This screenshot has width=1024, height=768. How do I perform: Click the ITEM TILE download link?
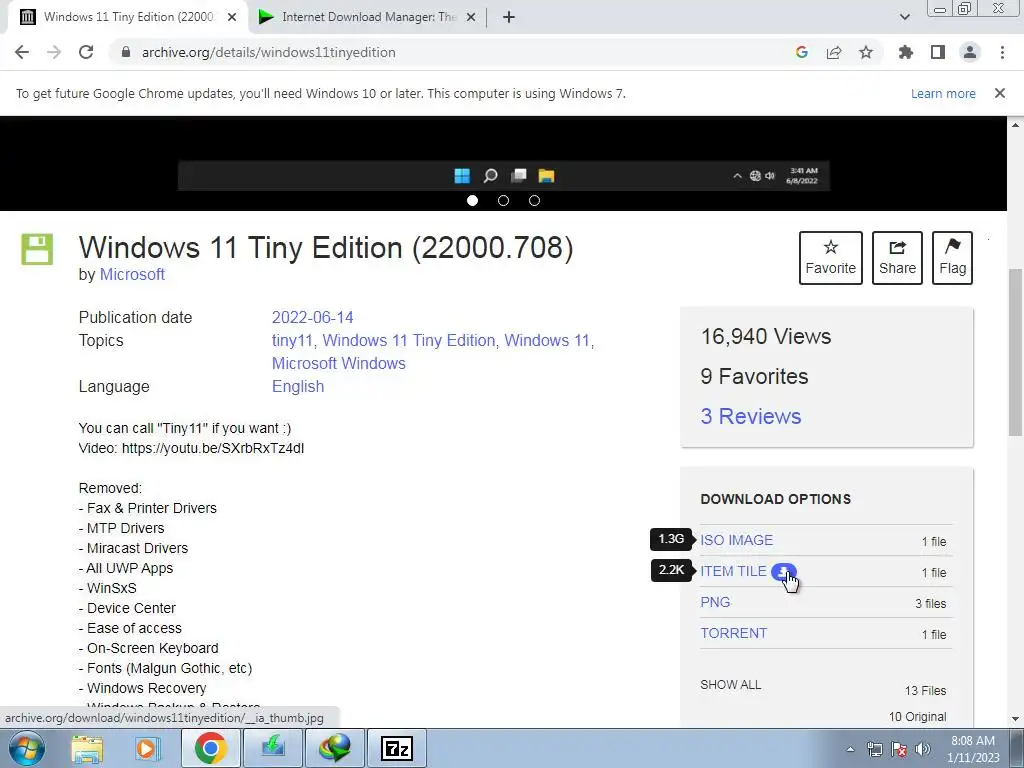coord(733,571)
